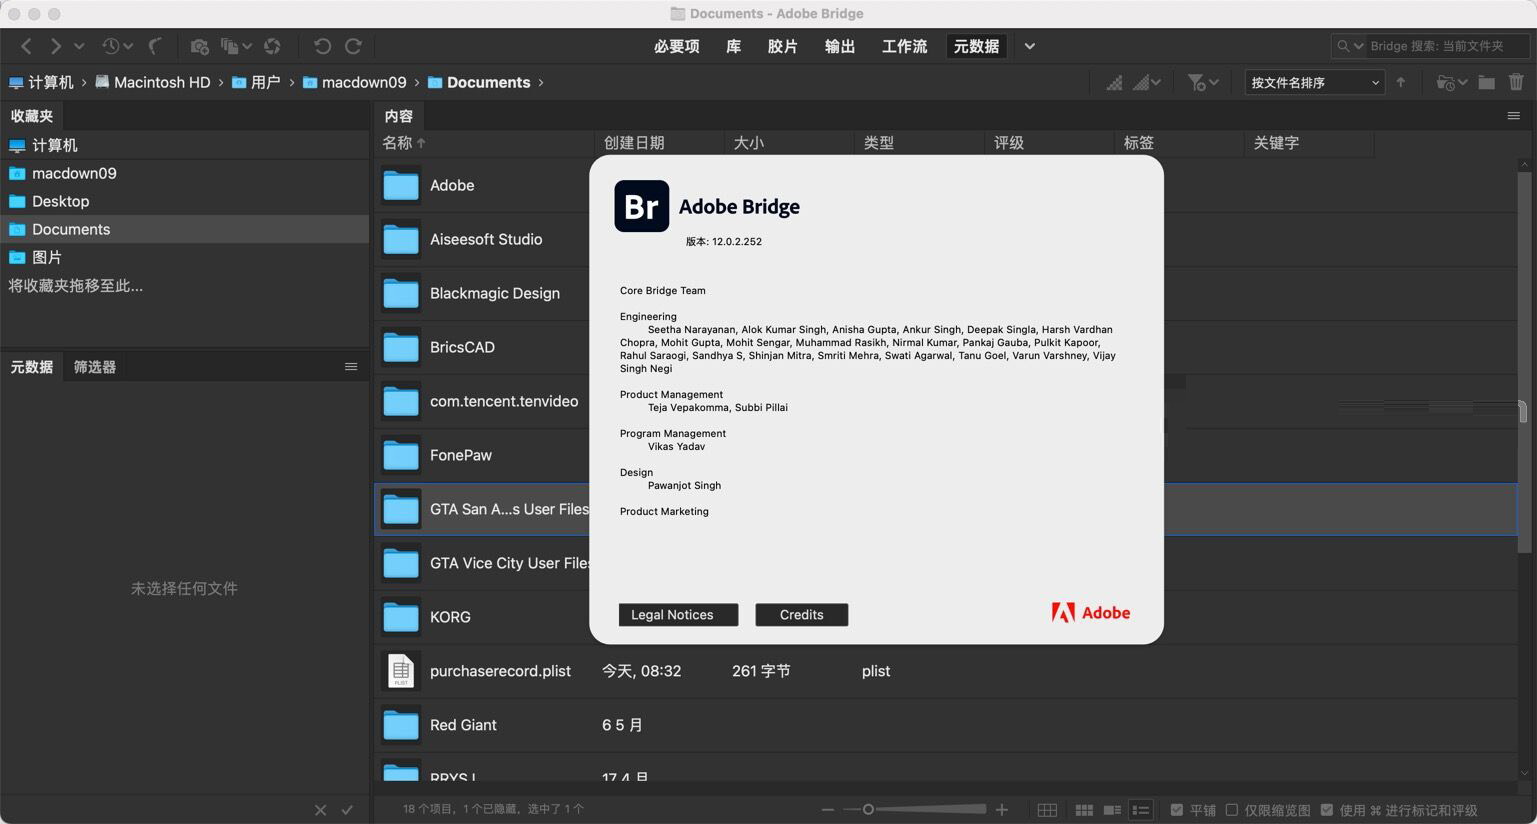Click the content vertical scrollbar
The height and width of the screenshot is (824, 1537).
click(1524, 362)
